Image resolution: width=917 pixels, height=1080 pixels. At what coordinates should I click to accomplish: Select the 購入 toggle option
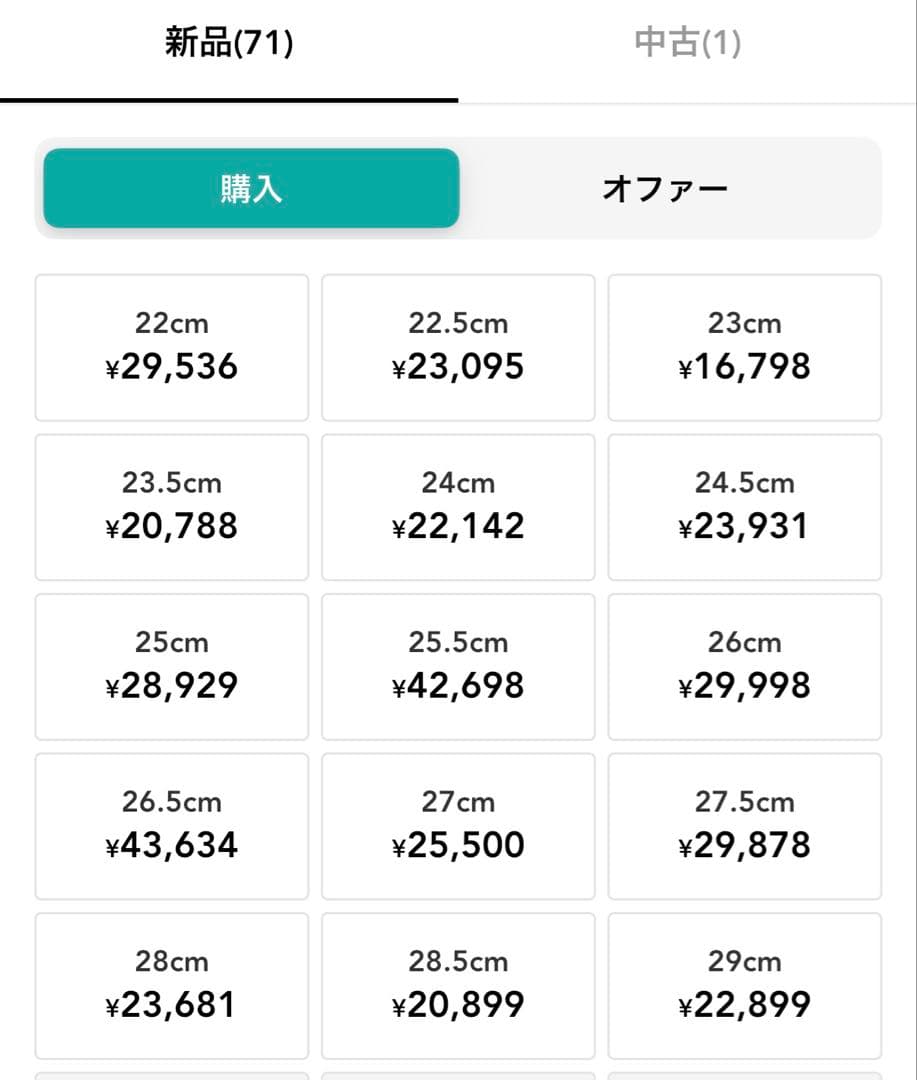click(x=251, y=189)
